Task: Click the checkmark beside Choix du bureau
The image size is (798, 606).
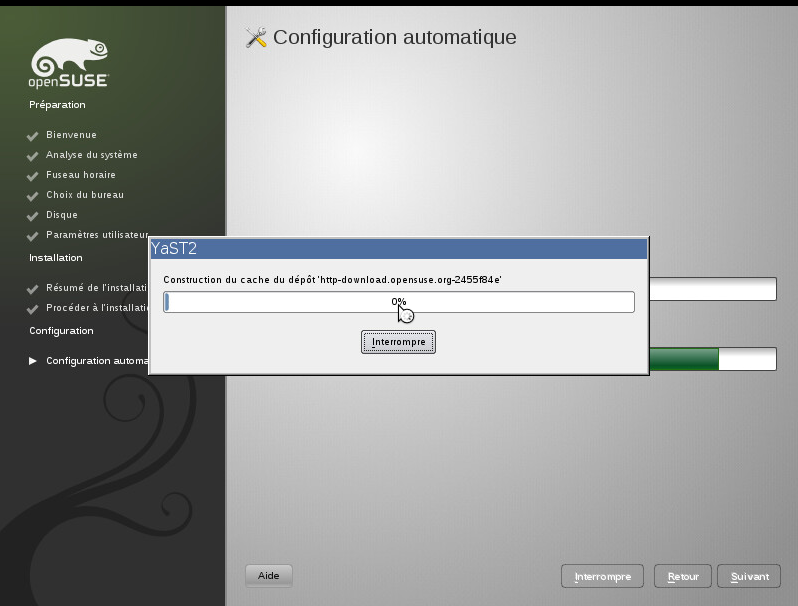Action: [x=33, y=196]
